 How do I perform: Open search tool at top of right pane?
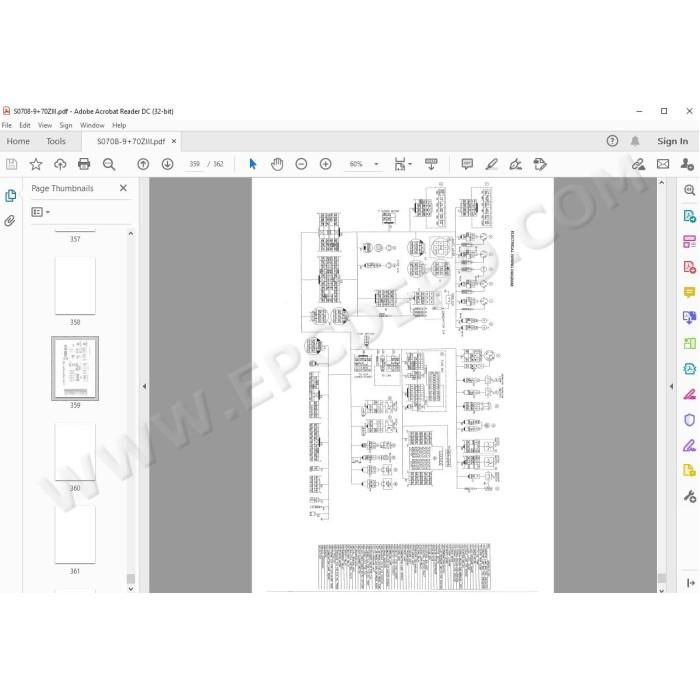[x=689, y=190]
